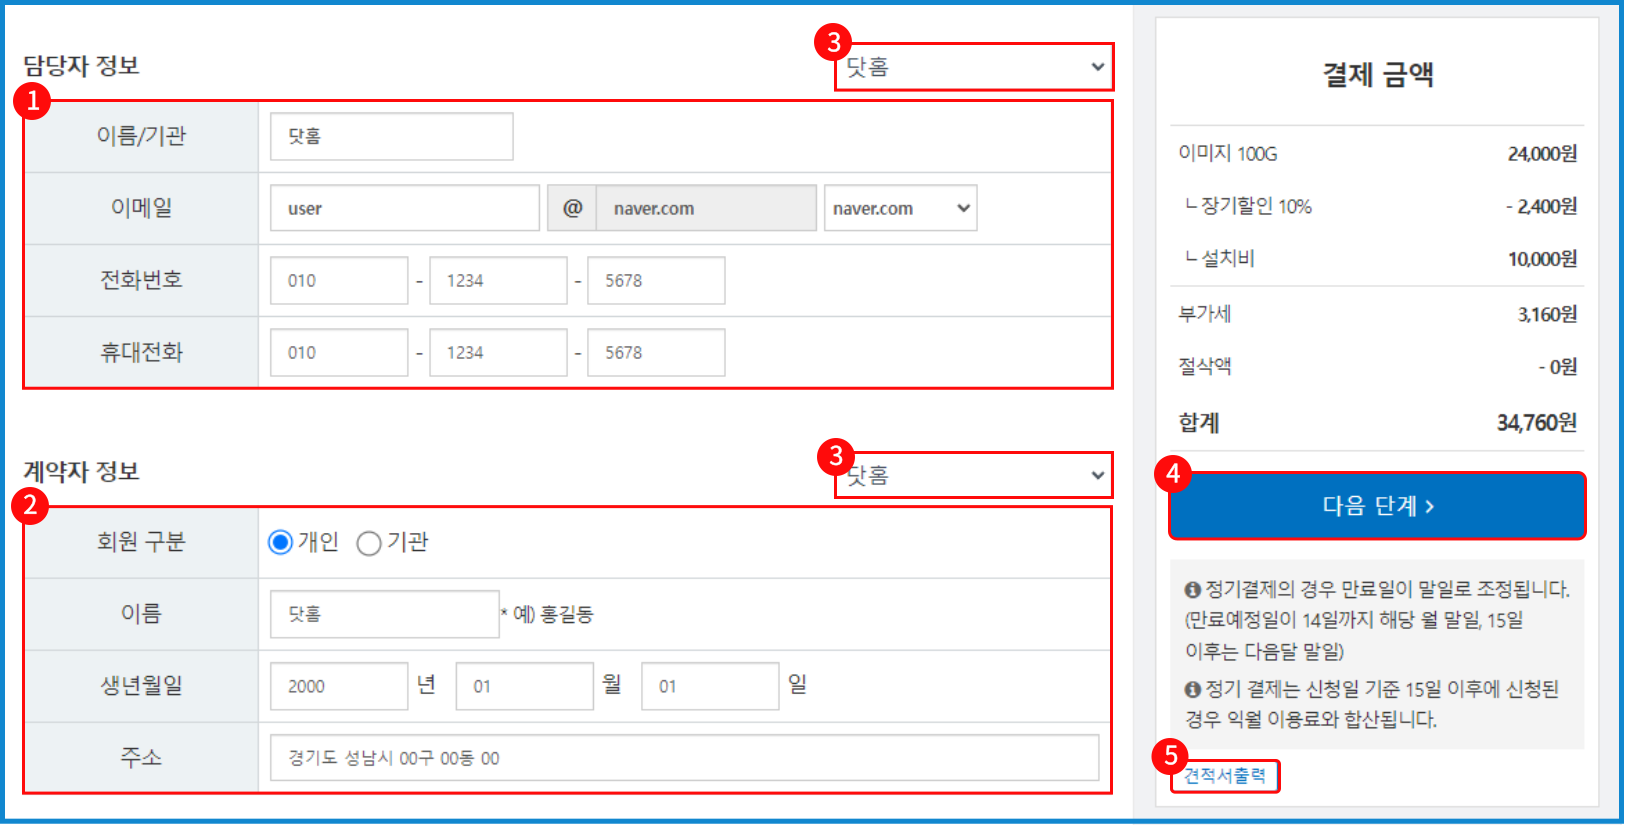Click the 계약자 이름 input field
This screenshot has width=1625, height=825.
click(384, 614)
